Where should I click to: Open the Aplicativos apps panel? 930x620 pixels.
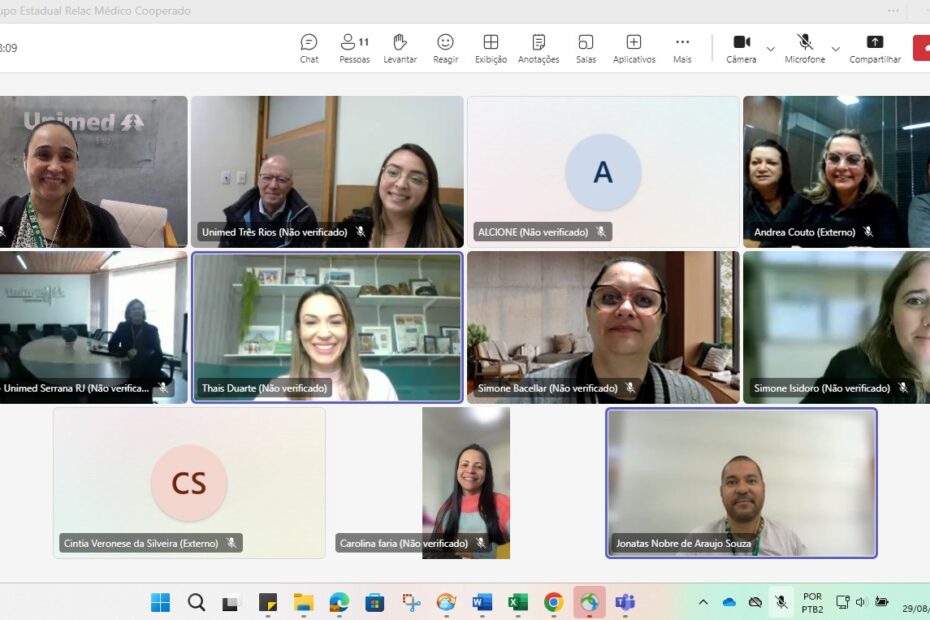pos(634,47)
